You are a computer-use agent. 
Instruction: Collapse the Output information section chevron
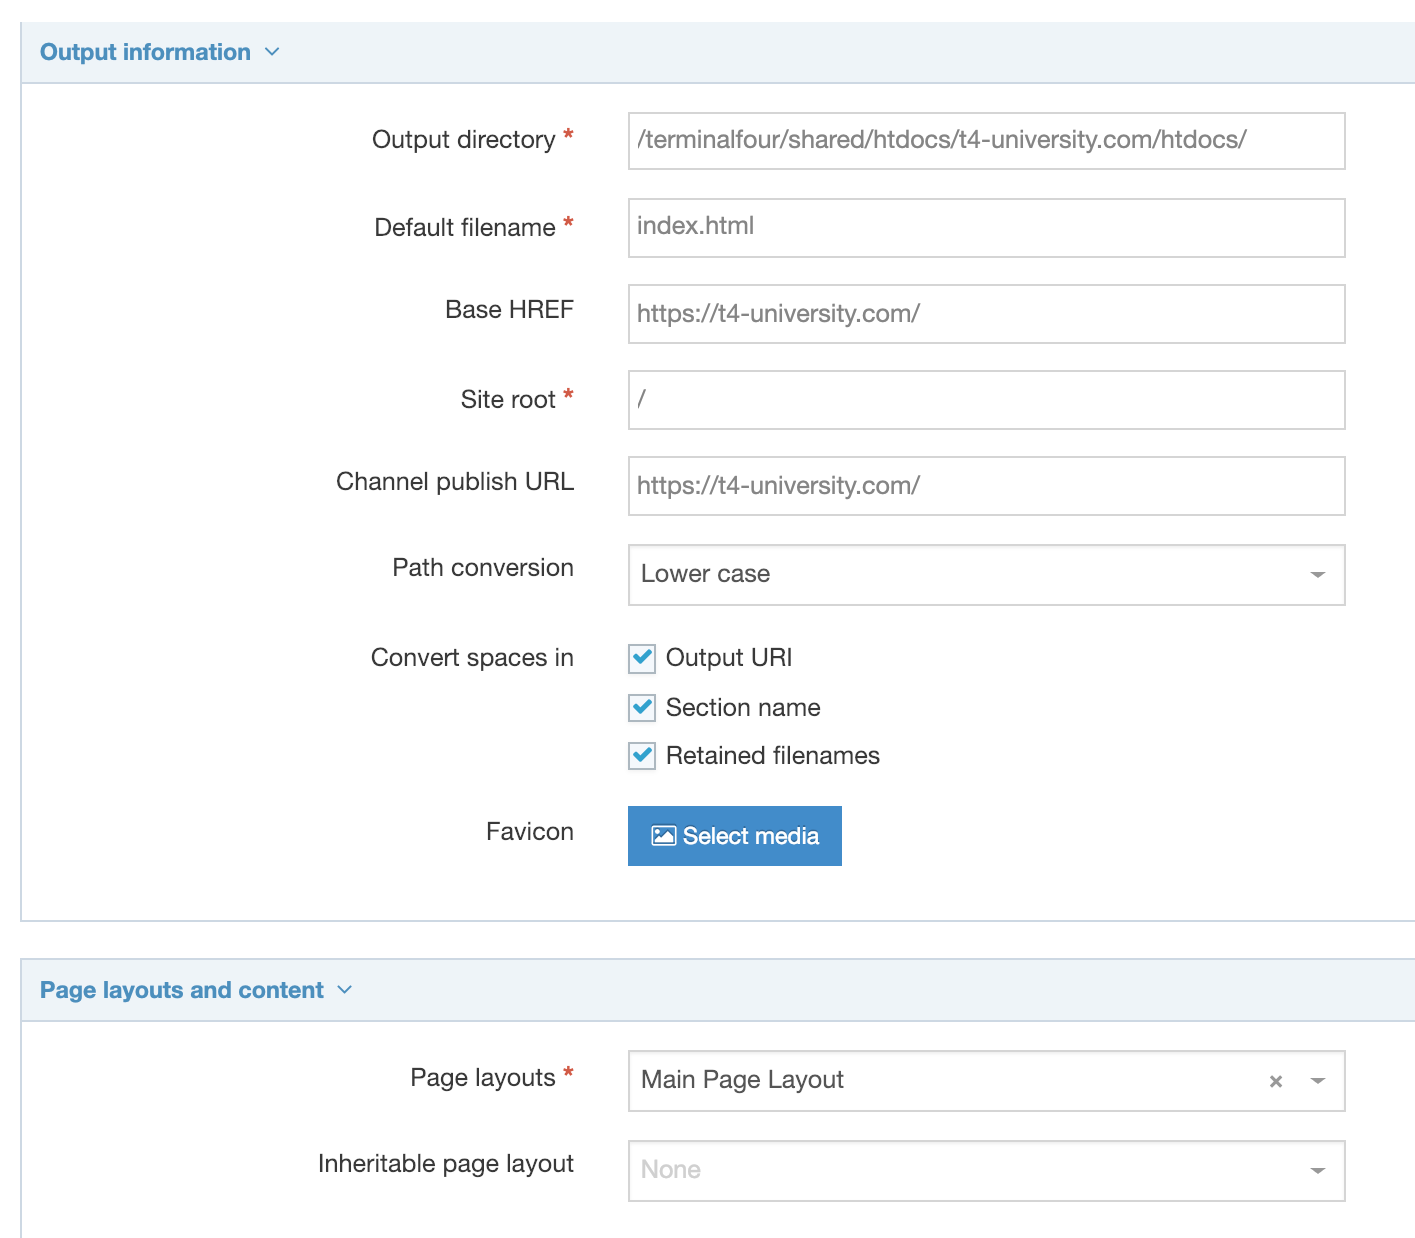click(272, 52)
